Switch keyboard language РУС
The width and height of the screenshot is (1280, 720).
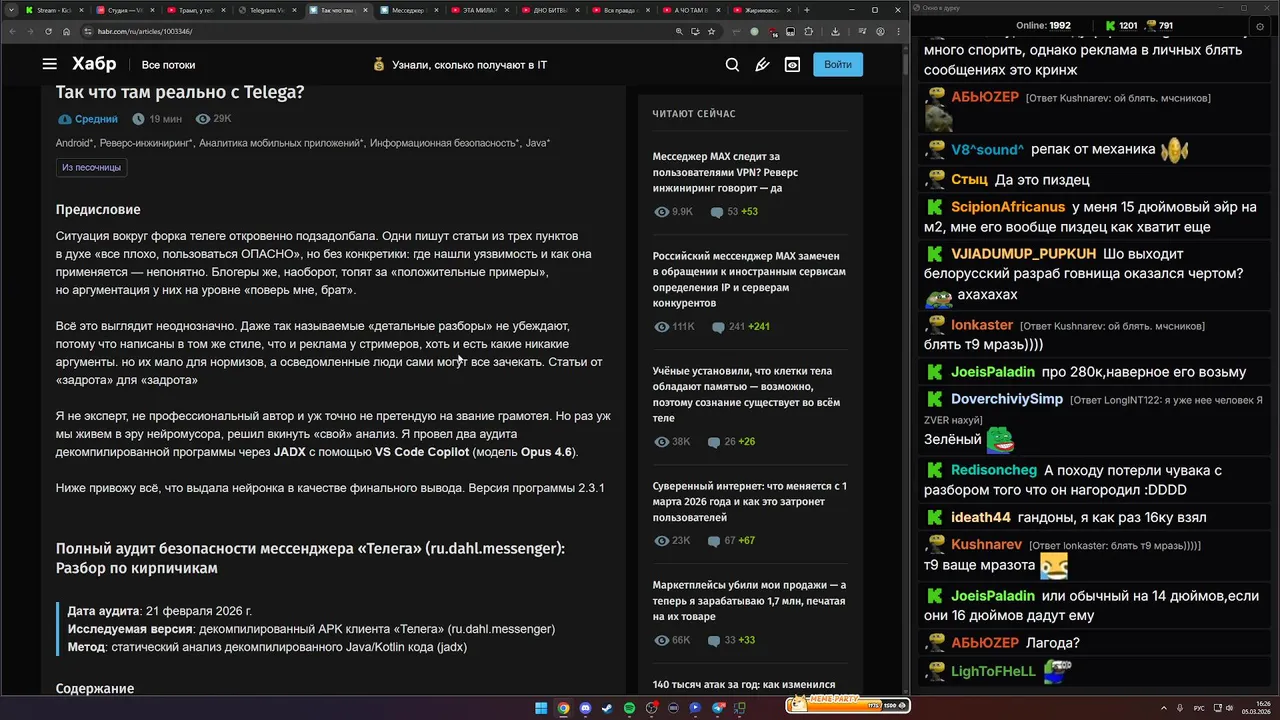click(1199, 708)
